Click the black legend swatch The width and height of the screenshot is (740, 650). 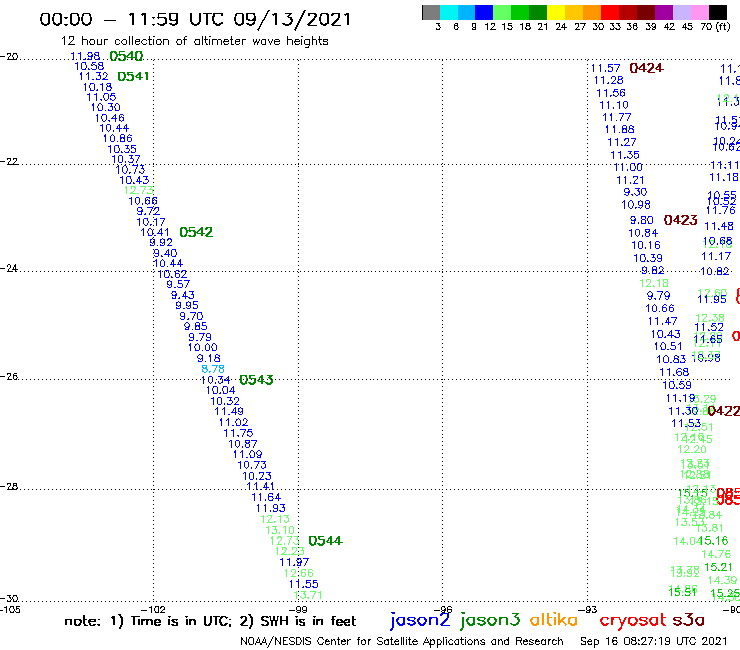pyautogui.click(x=717, y=12)
